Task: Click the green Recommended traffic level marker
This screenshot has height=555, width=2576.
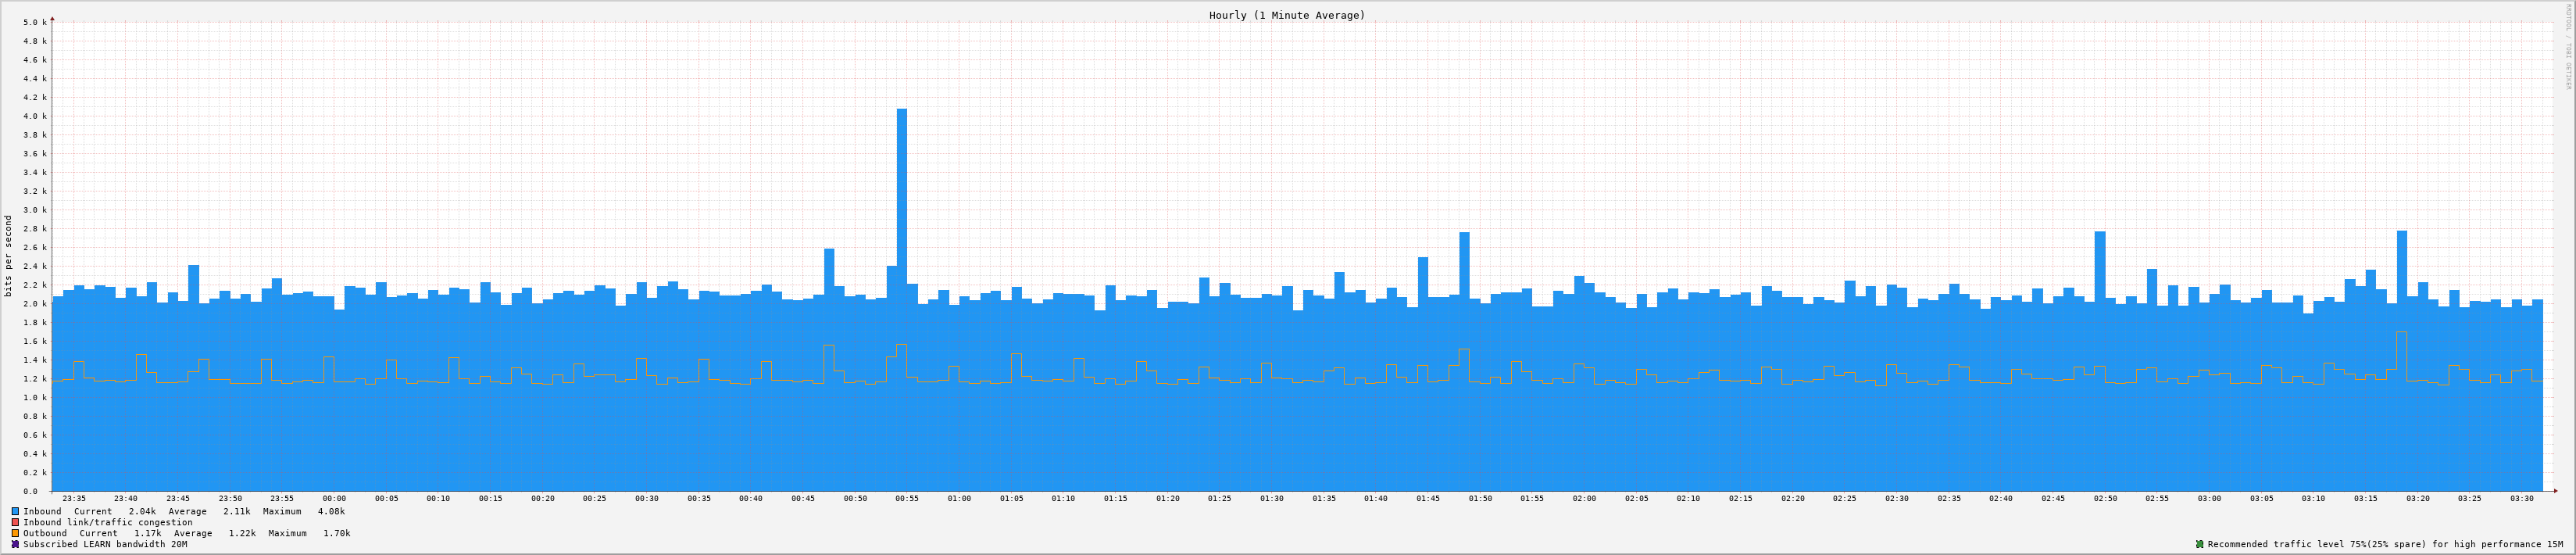Action: (2199, 544)
